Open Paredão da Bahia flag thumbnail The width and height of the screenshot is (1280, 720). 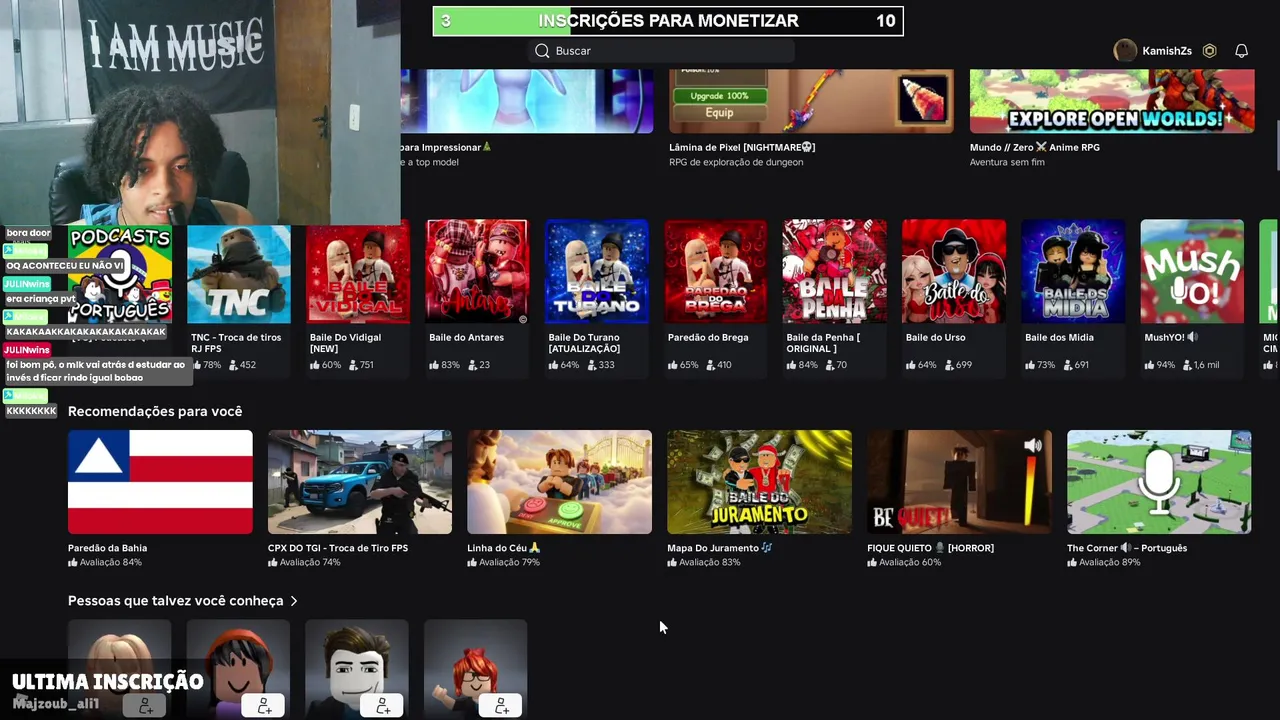160,482
